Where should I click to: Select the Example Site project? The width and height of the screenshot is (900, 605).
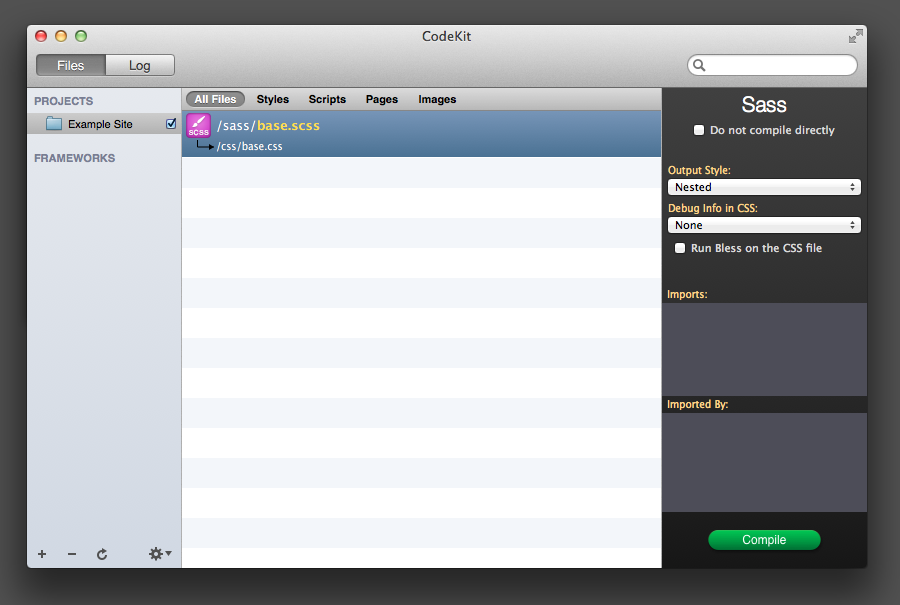104,123
